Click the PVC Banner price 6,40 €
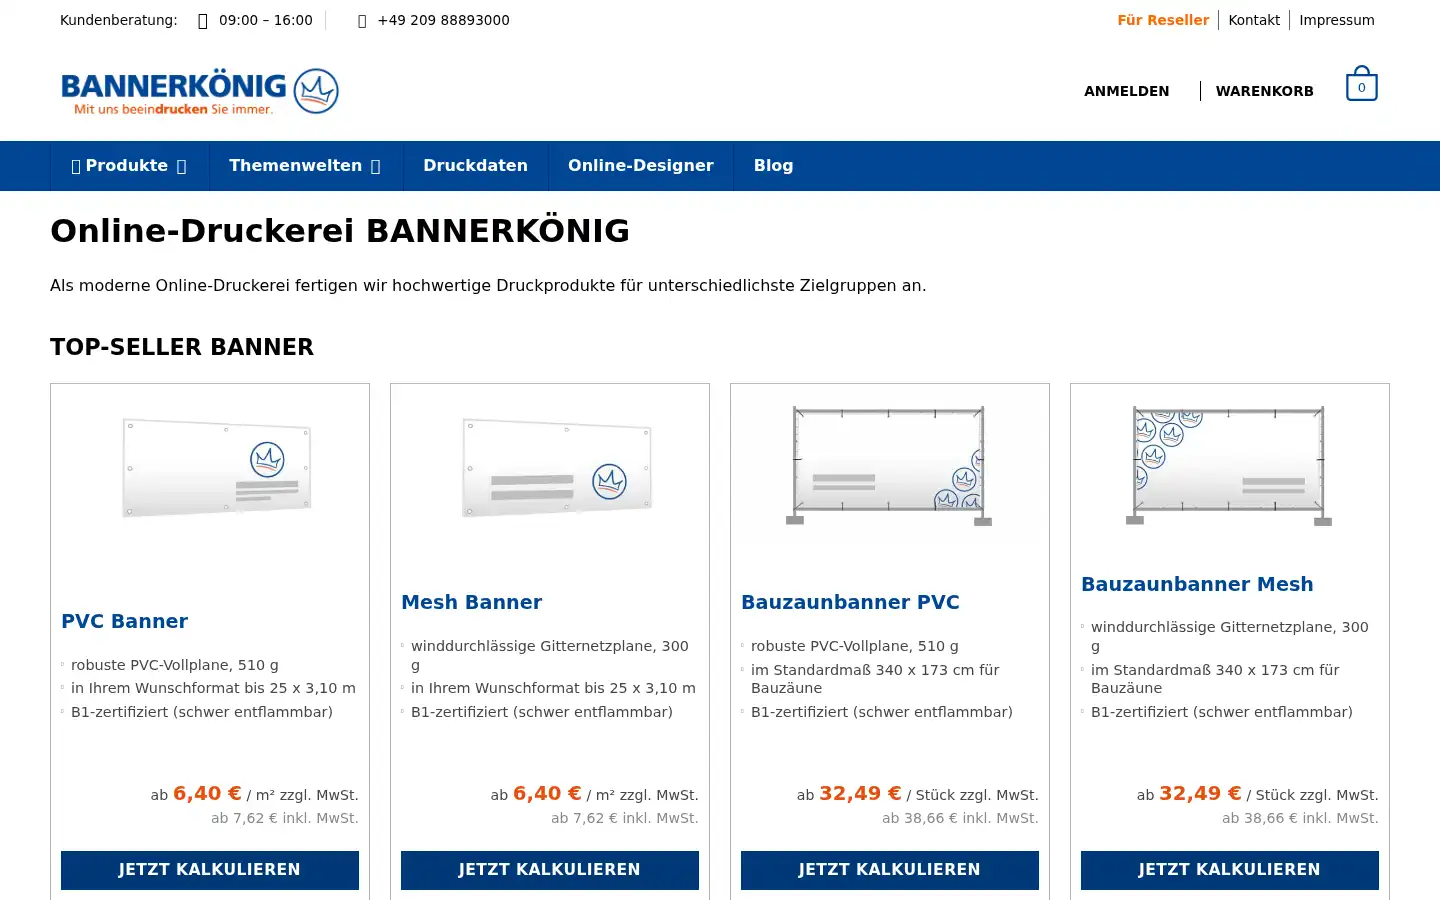 [x=207, y=793]
